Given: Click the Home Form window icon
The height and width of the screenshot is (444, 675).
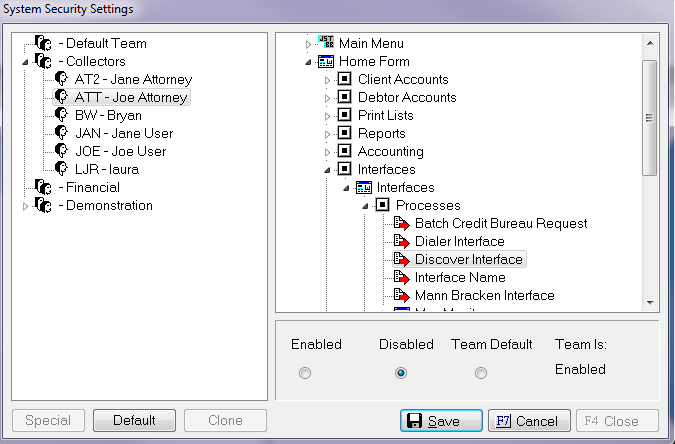Looking at the screenshot, I should (325, 62).
